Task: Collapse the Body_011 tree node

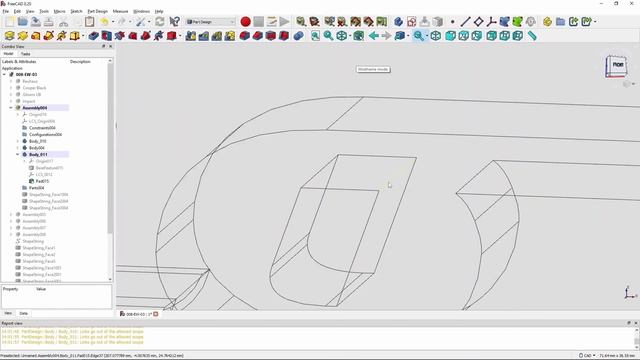Action: 18,154
